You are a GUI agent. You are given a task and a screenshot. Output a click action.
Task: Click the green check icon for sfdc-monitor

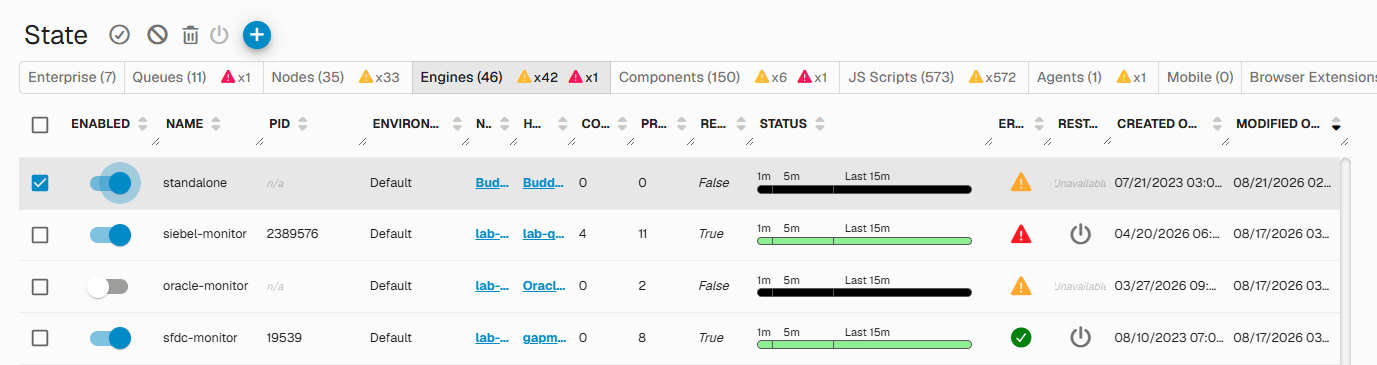pyautogui.click(x=1020, y=338)
